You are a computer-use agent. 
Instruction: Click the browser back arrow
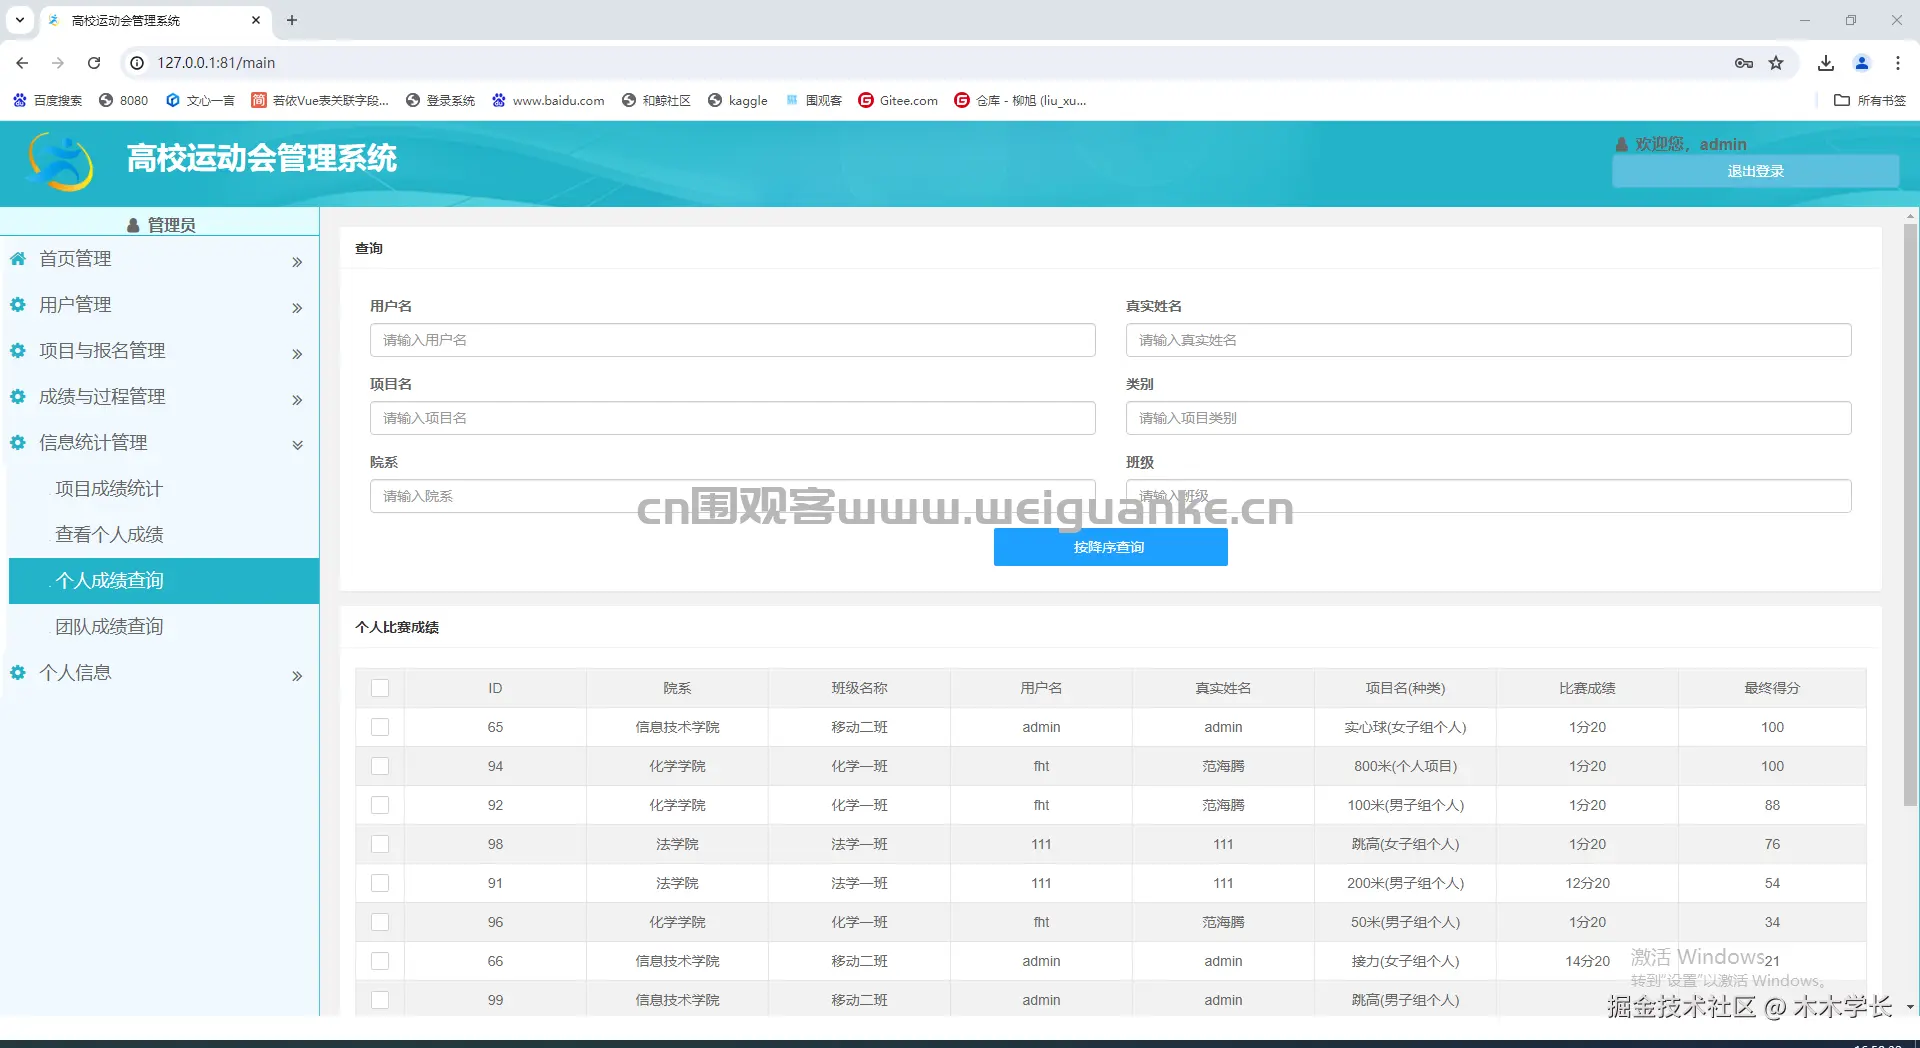[22, 63]
